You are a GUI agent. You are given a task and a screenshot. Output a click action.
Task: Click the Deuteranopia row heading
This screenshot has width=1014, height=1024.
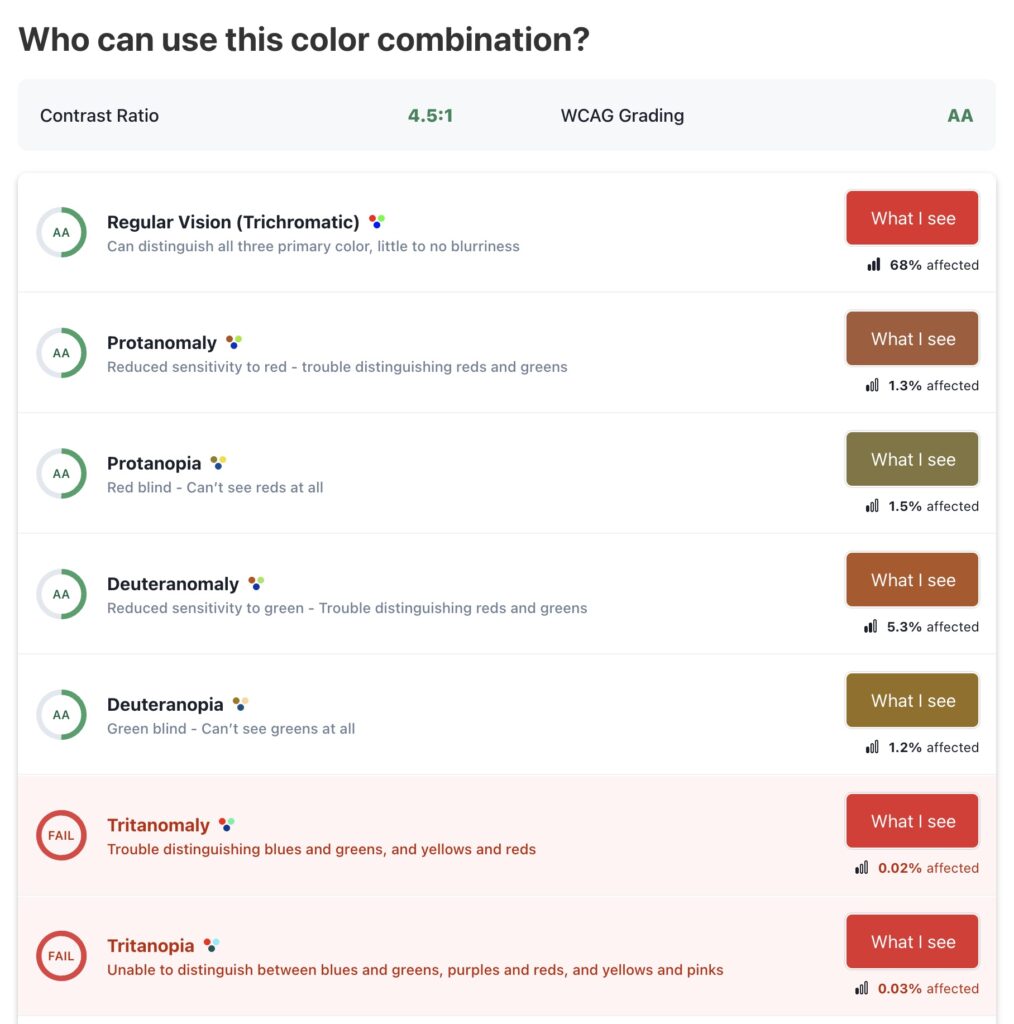[165, 705]
